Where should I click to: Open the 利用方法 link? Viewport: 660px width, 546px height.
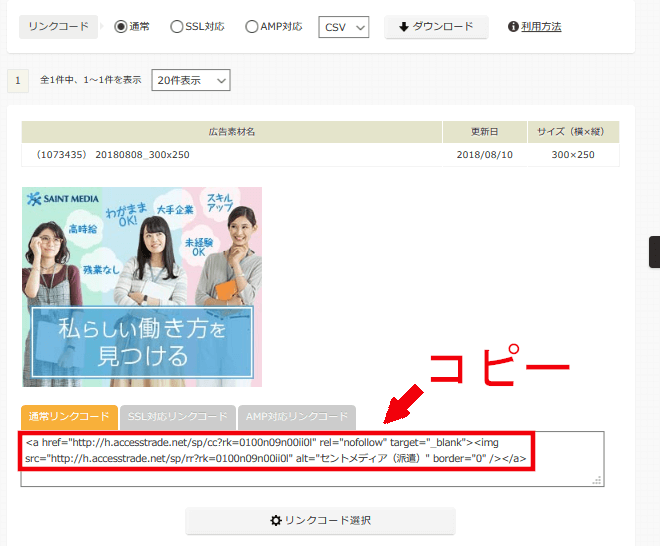541,27
